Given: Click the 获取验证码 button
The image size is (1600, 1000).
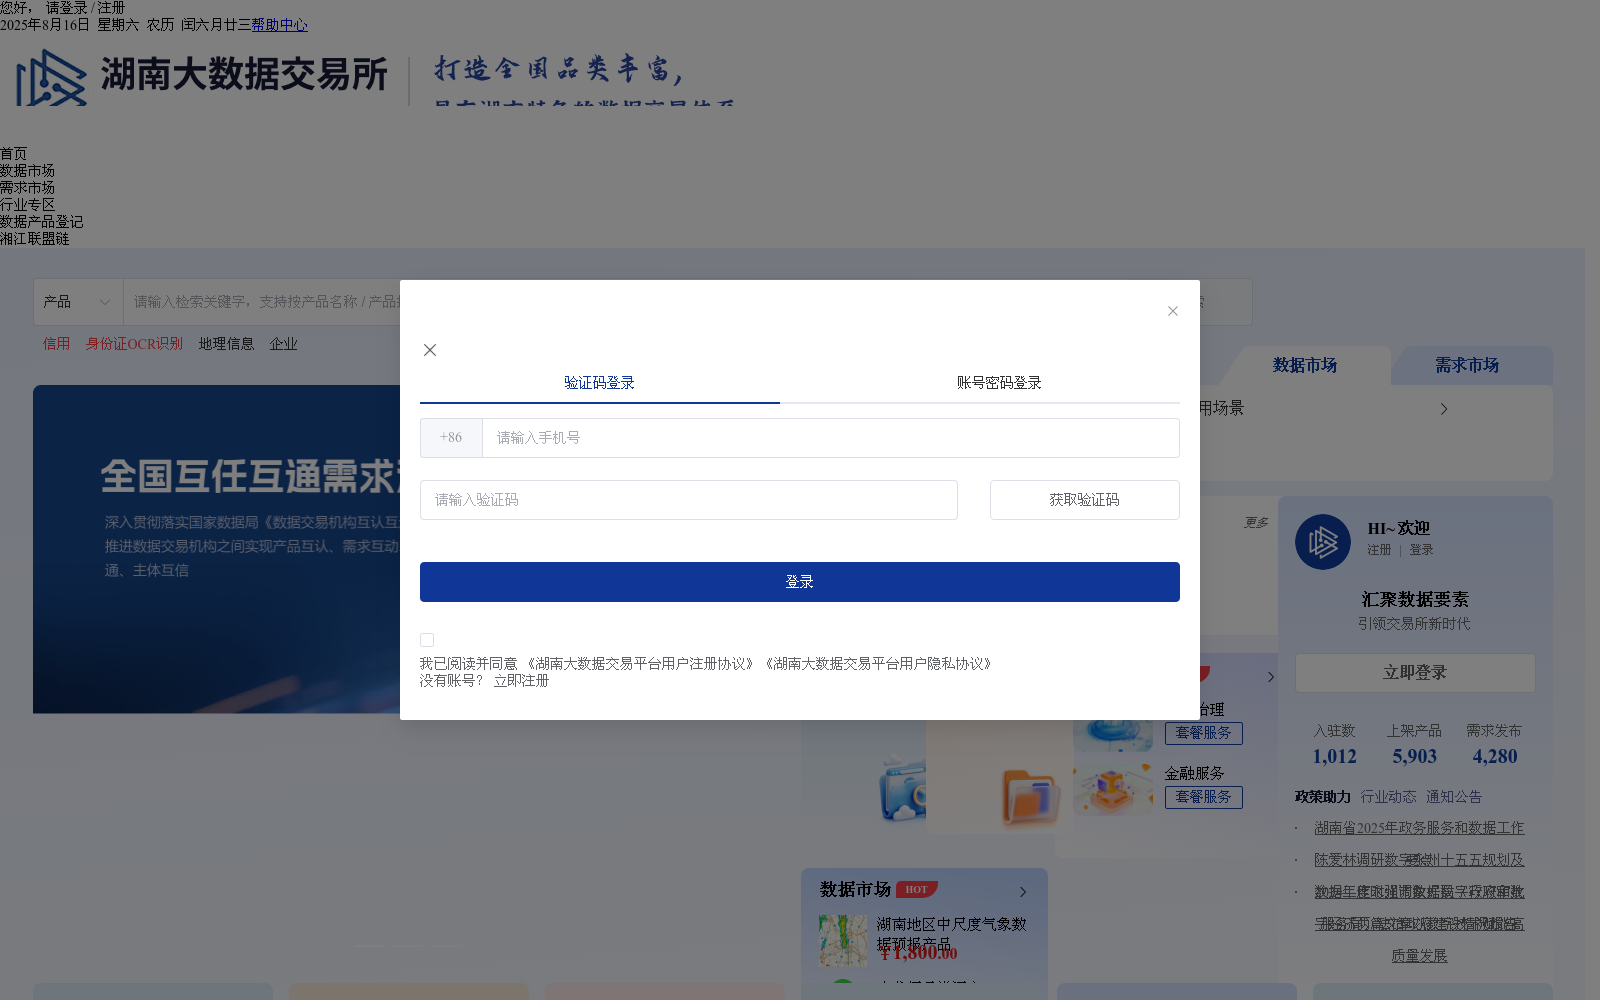Looking at the screenshot, I should [1085, 500].
